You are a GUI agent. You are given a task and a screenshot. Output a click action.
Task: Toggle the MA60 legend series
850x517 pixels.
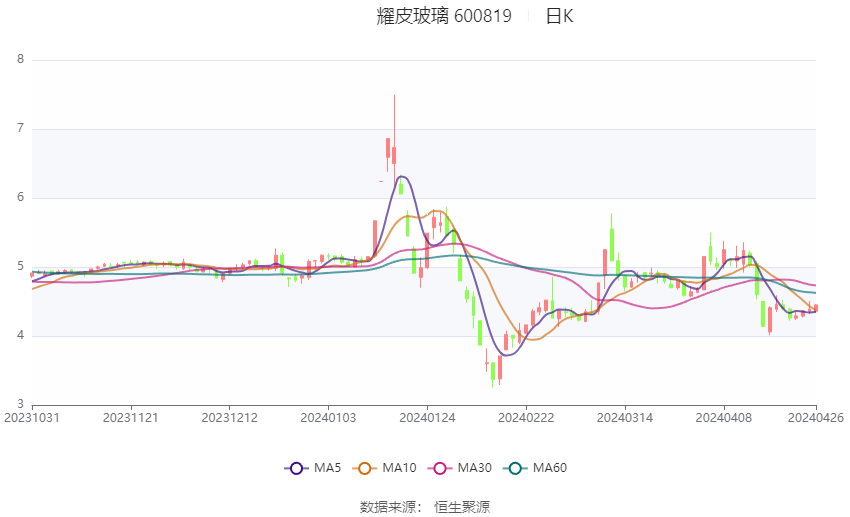tap(535, 468)
